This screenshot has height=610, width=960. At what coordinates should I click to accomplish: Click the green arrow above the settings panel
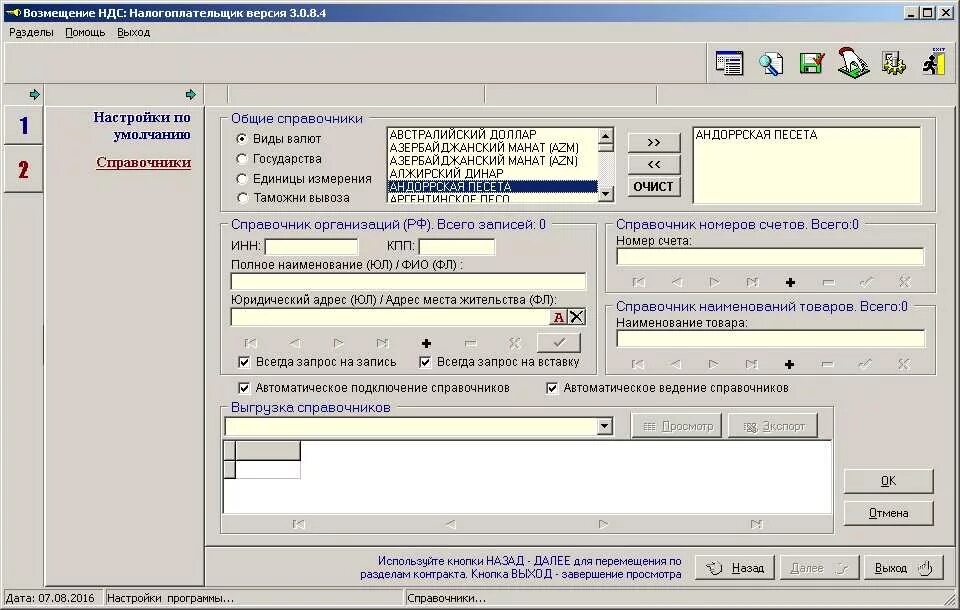coord(191,94)
